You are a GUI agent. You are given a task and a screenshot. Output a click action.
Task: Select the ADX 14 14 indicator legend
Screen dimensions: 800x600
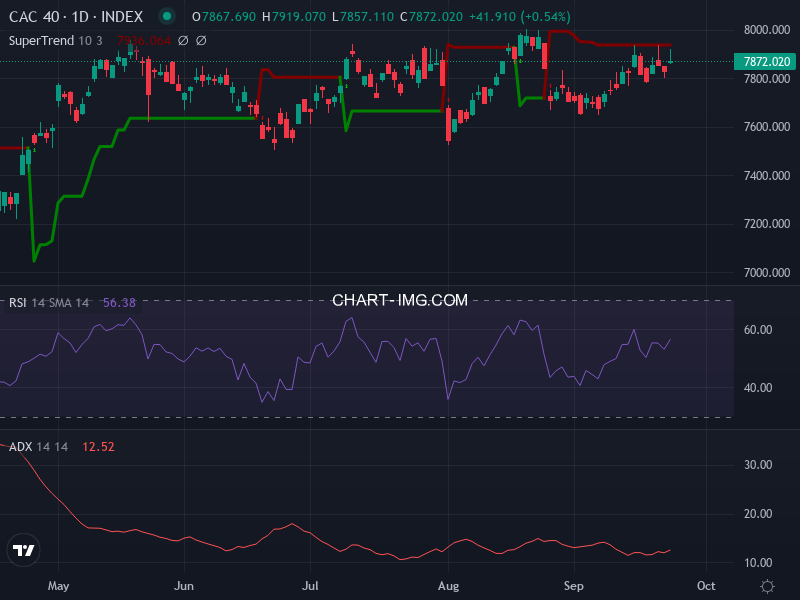point(38,447)
